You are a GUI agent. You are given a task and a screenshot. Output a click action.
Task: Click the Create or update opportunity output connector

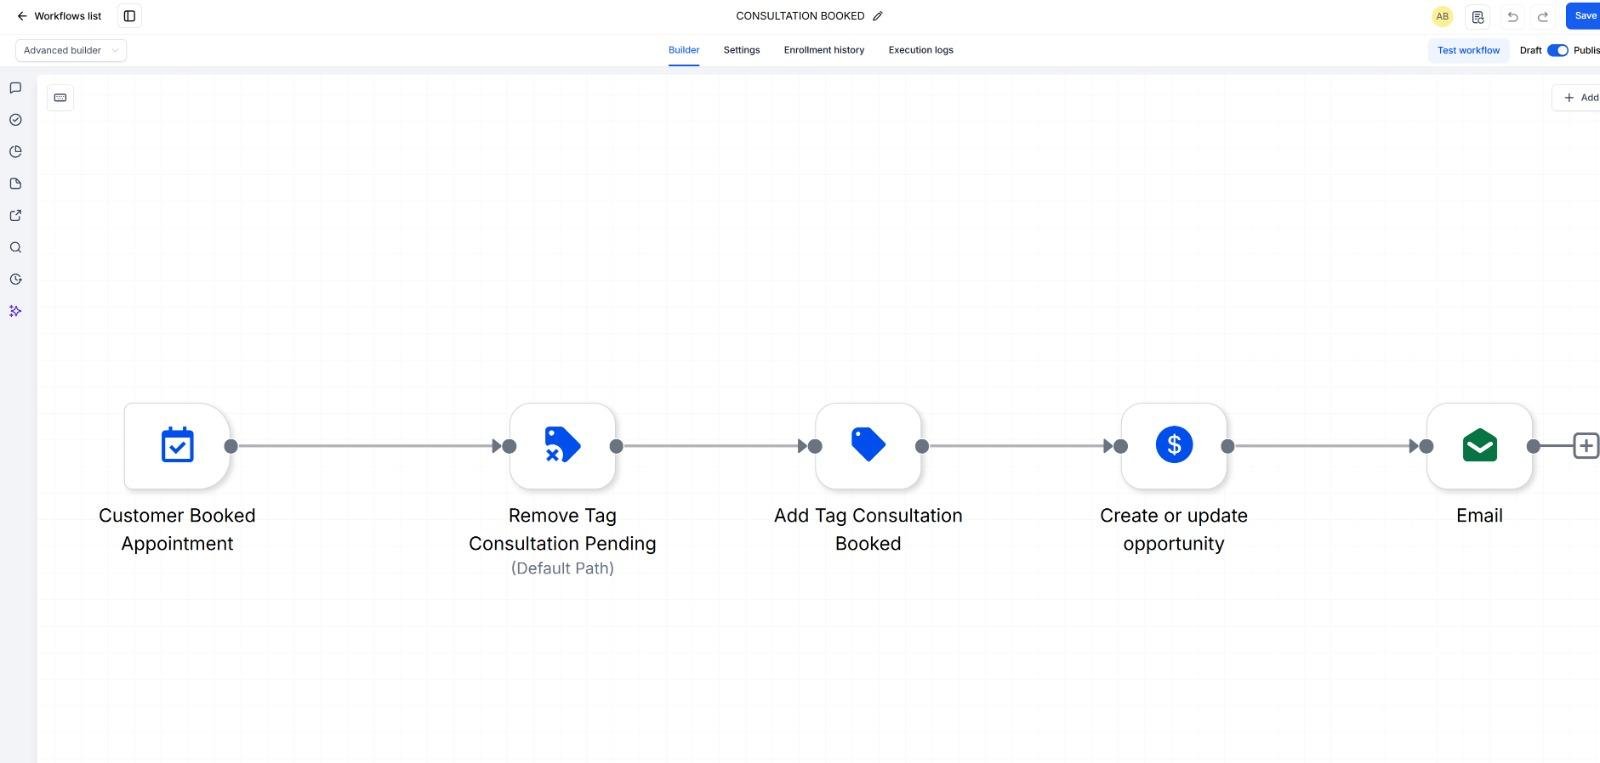click(x=1228, y=446)
